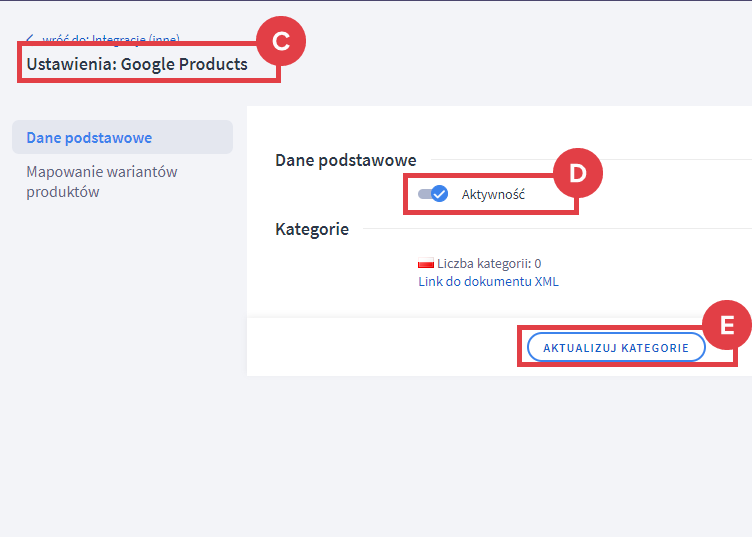Click the Dane podstawowe section heading in panel
Screen dimensions: 752x537
(346, 160)
